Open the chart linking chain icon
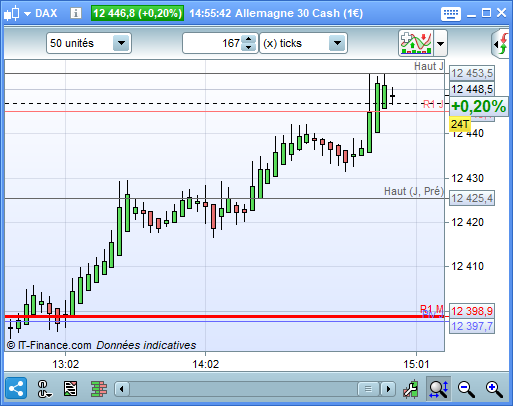The height and width of the screenshot is (406, 513). tap(44, 389)
